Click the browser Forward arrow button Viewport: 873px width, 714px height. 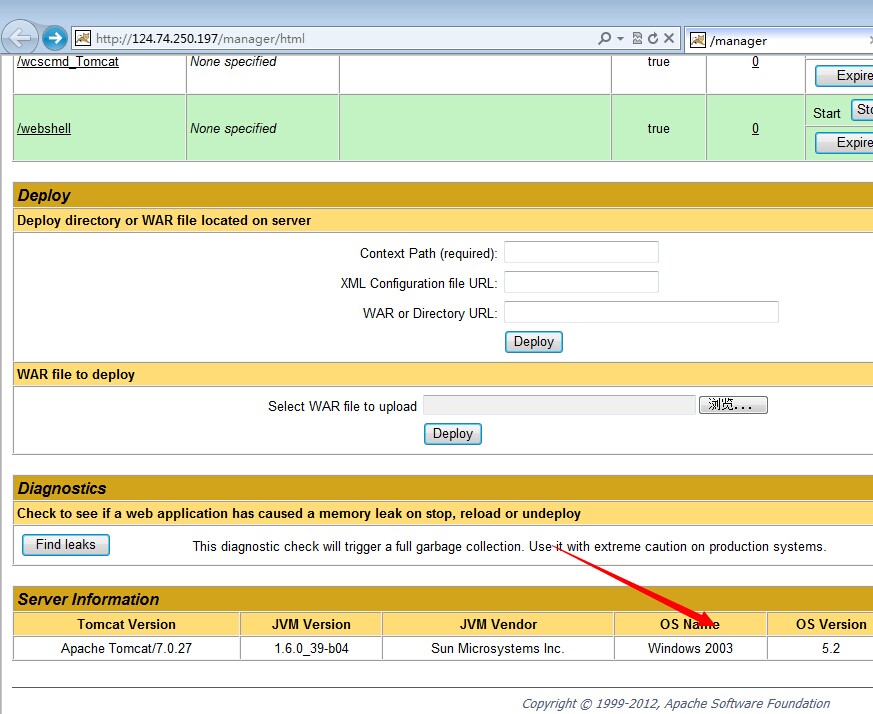(55, 38)
